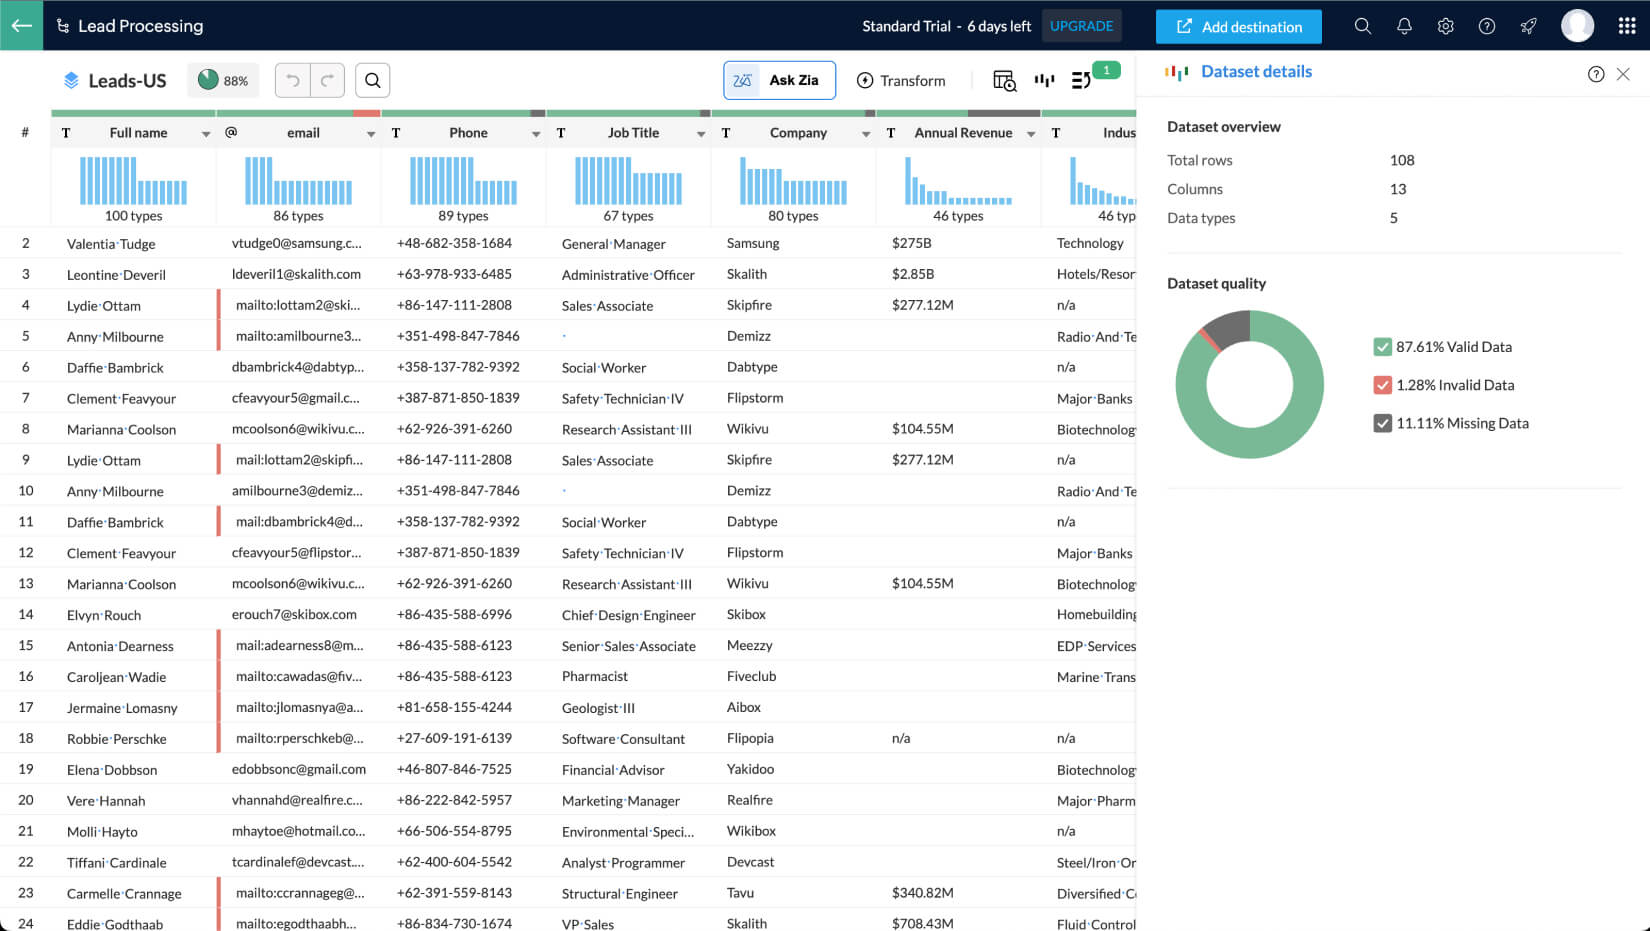Toggle the Missing Data checkbox

(x=1382, y=423)
